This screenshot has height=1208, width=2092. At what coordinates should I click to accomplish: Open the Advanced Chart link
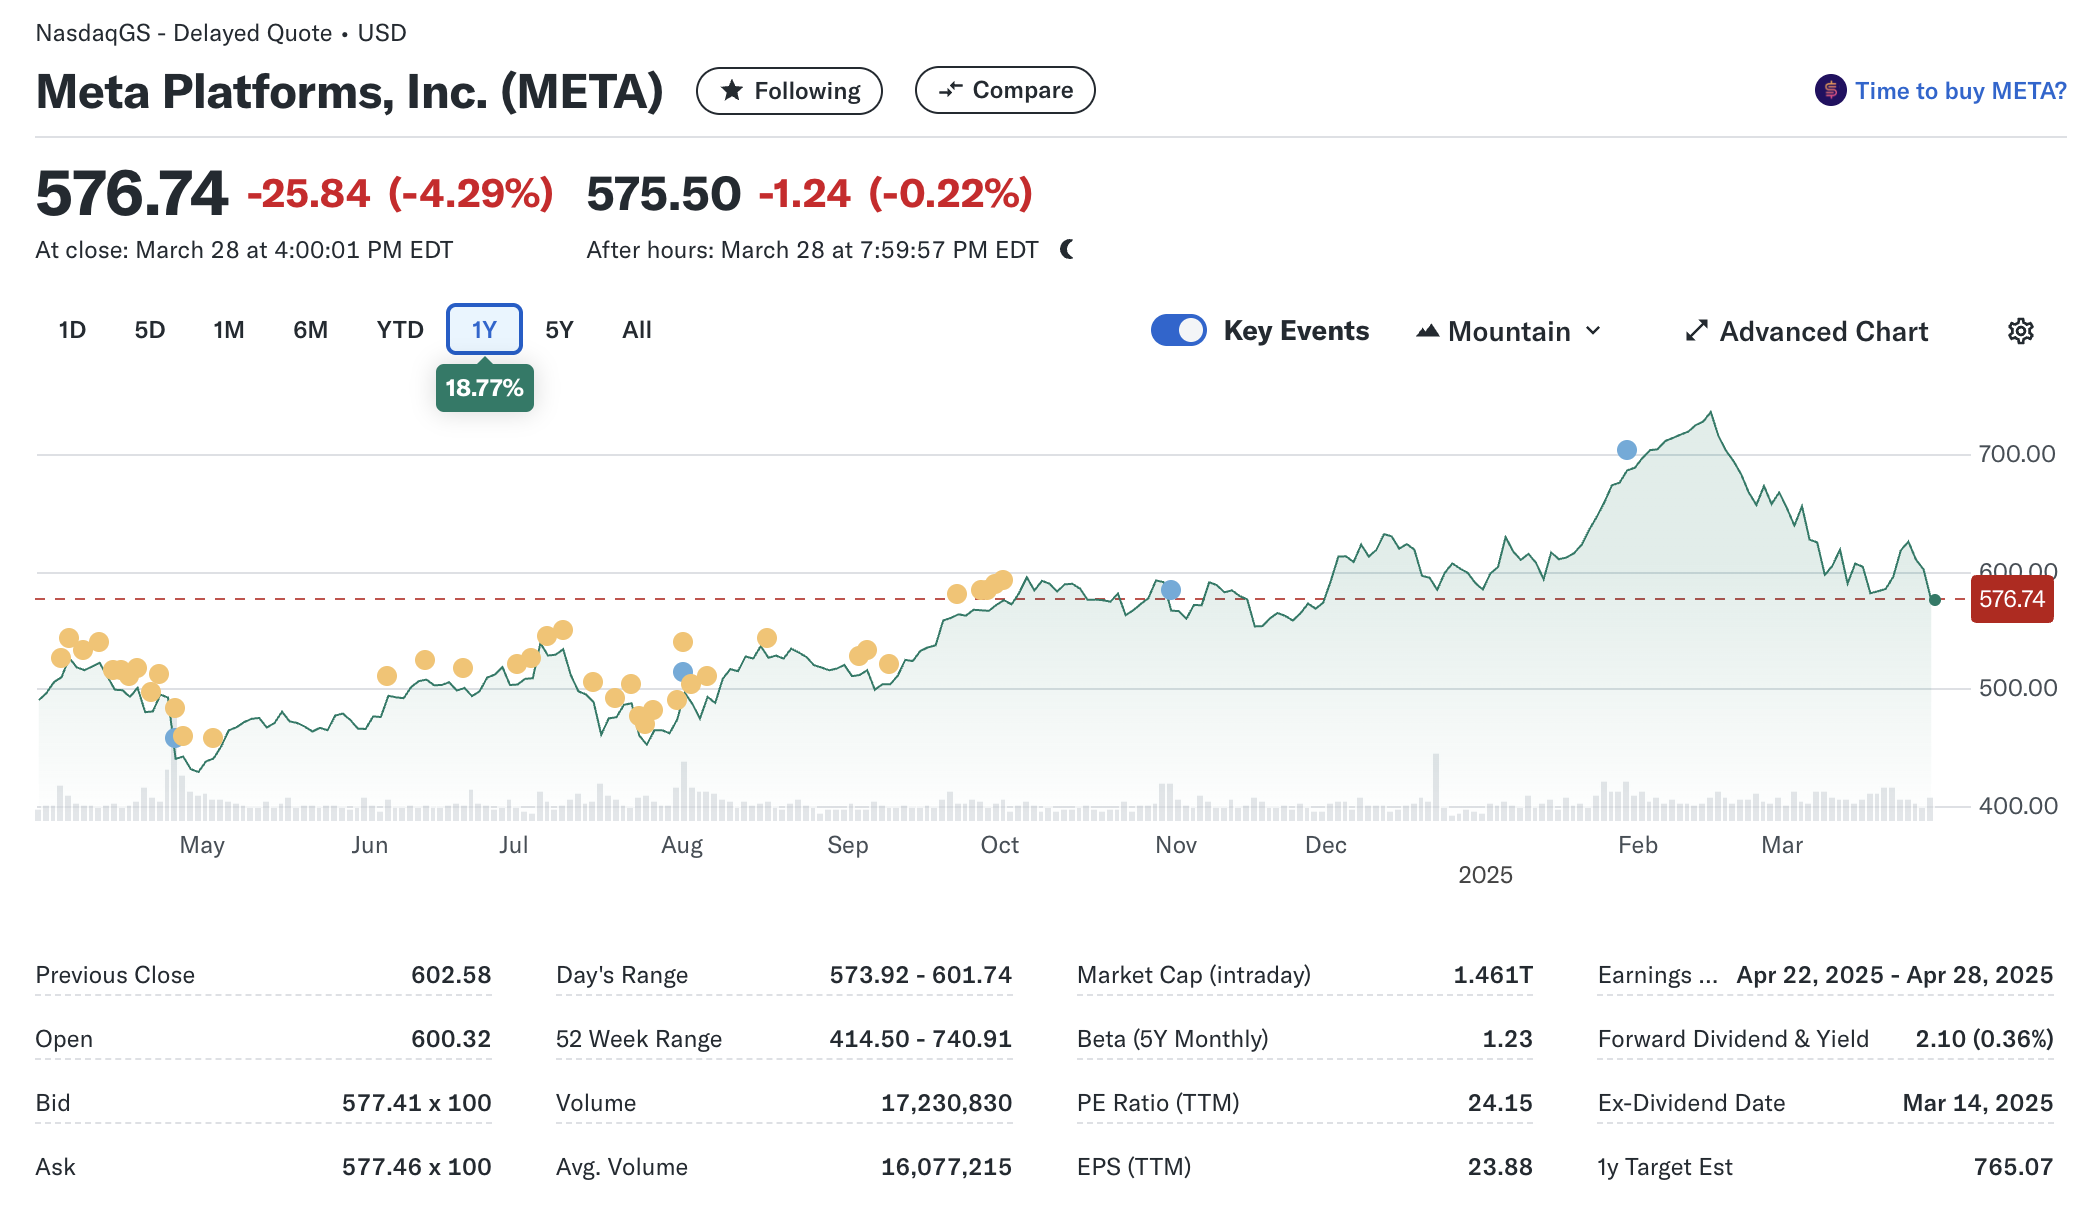point(1823,331)
